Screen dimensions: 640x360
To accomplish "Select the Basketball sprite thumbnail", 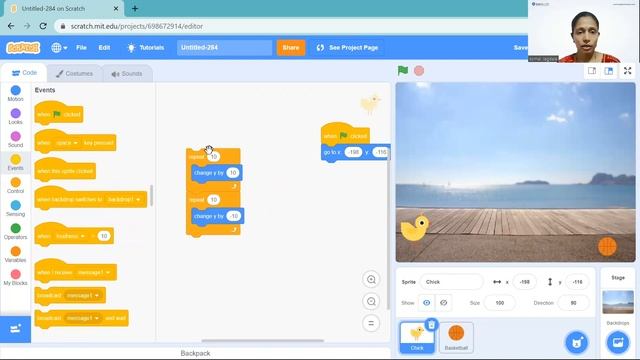I will coord(456,337).
